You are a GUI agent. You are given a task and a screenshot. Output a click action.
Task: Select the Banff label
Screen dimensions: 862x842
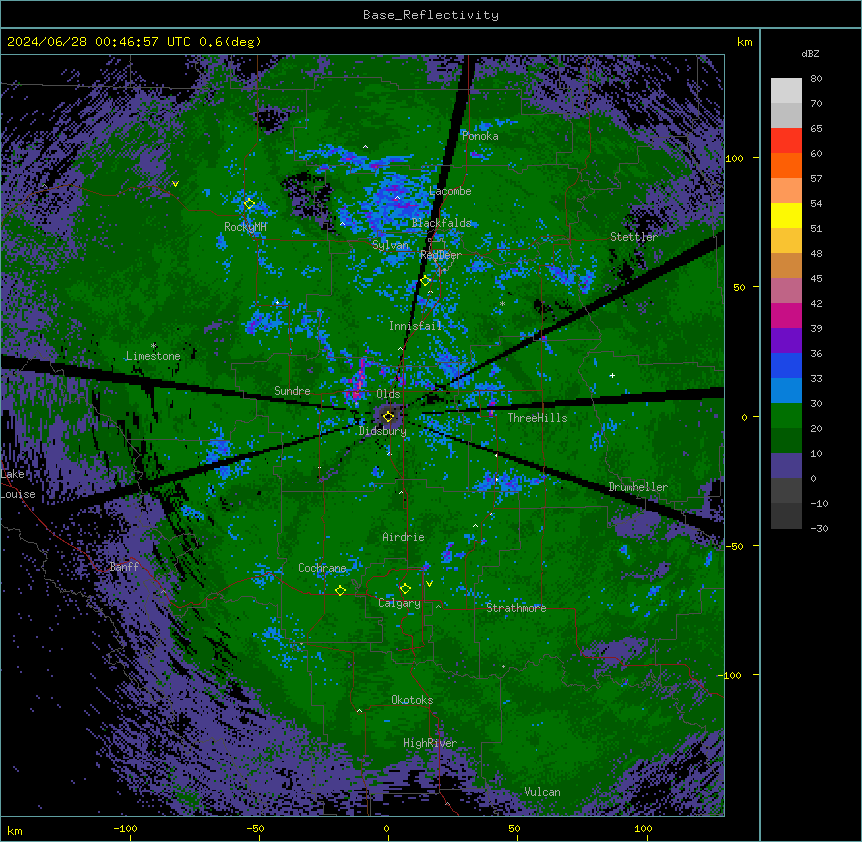pos(124,567)
